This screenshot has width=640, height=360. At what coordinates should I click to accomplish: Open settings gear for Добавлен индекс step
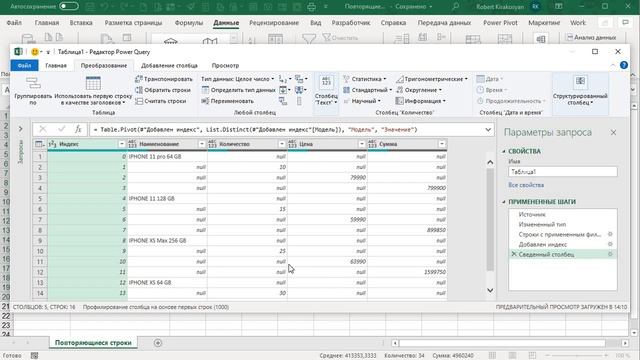coord(610,244)
